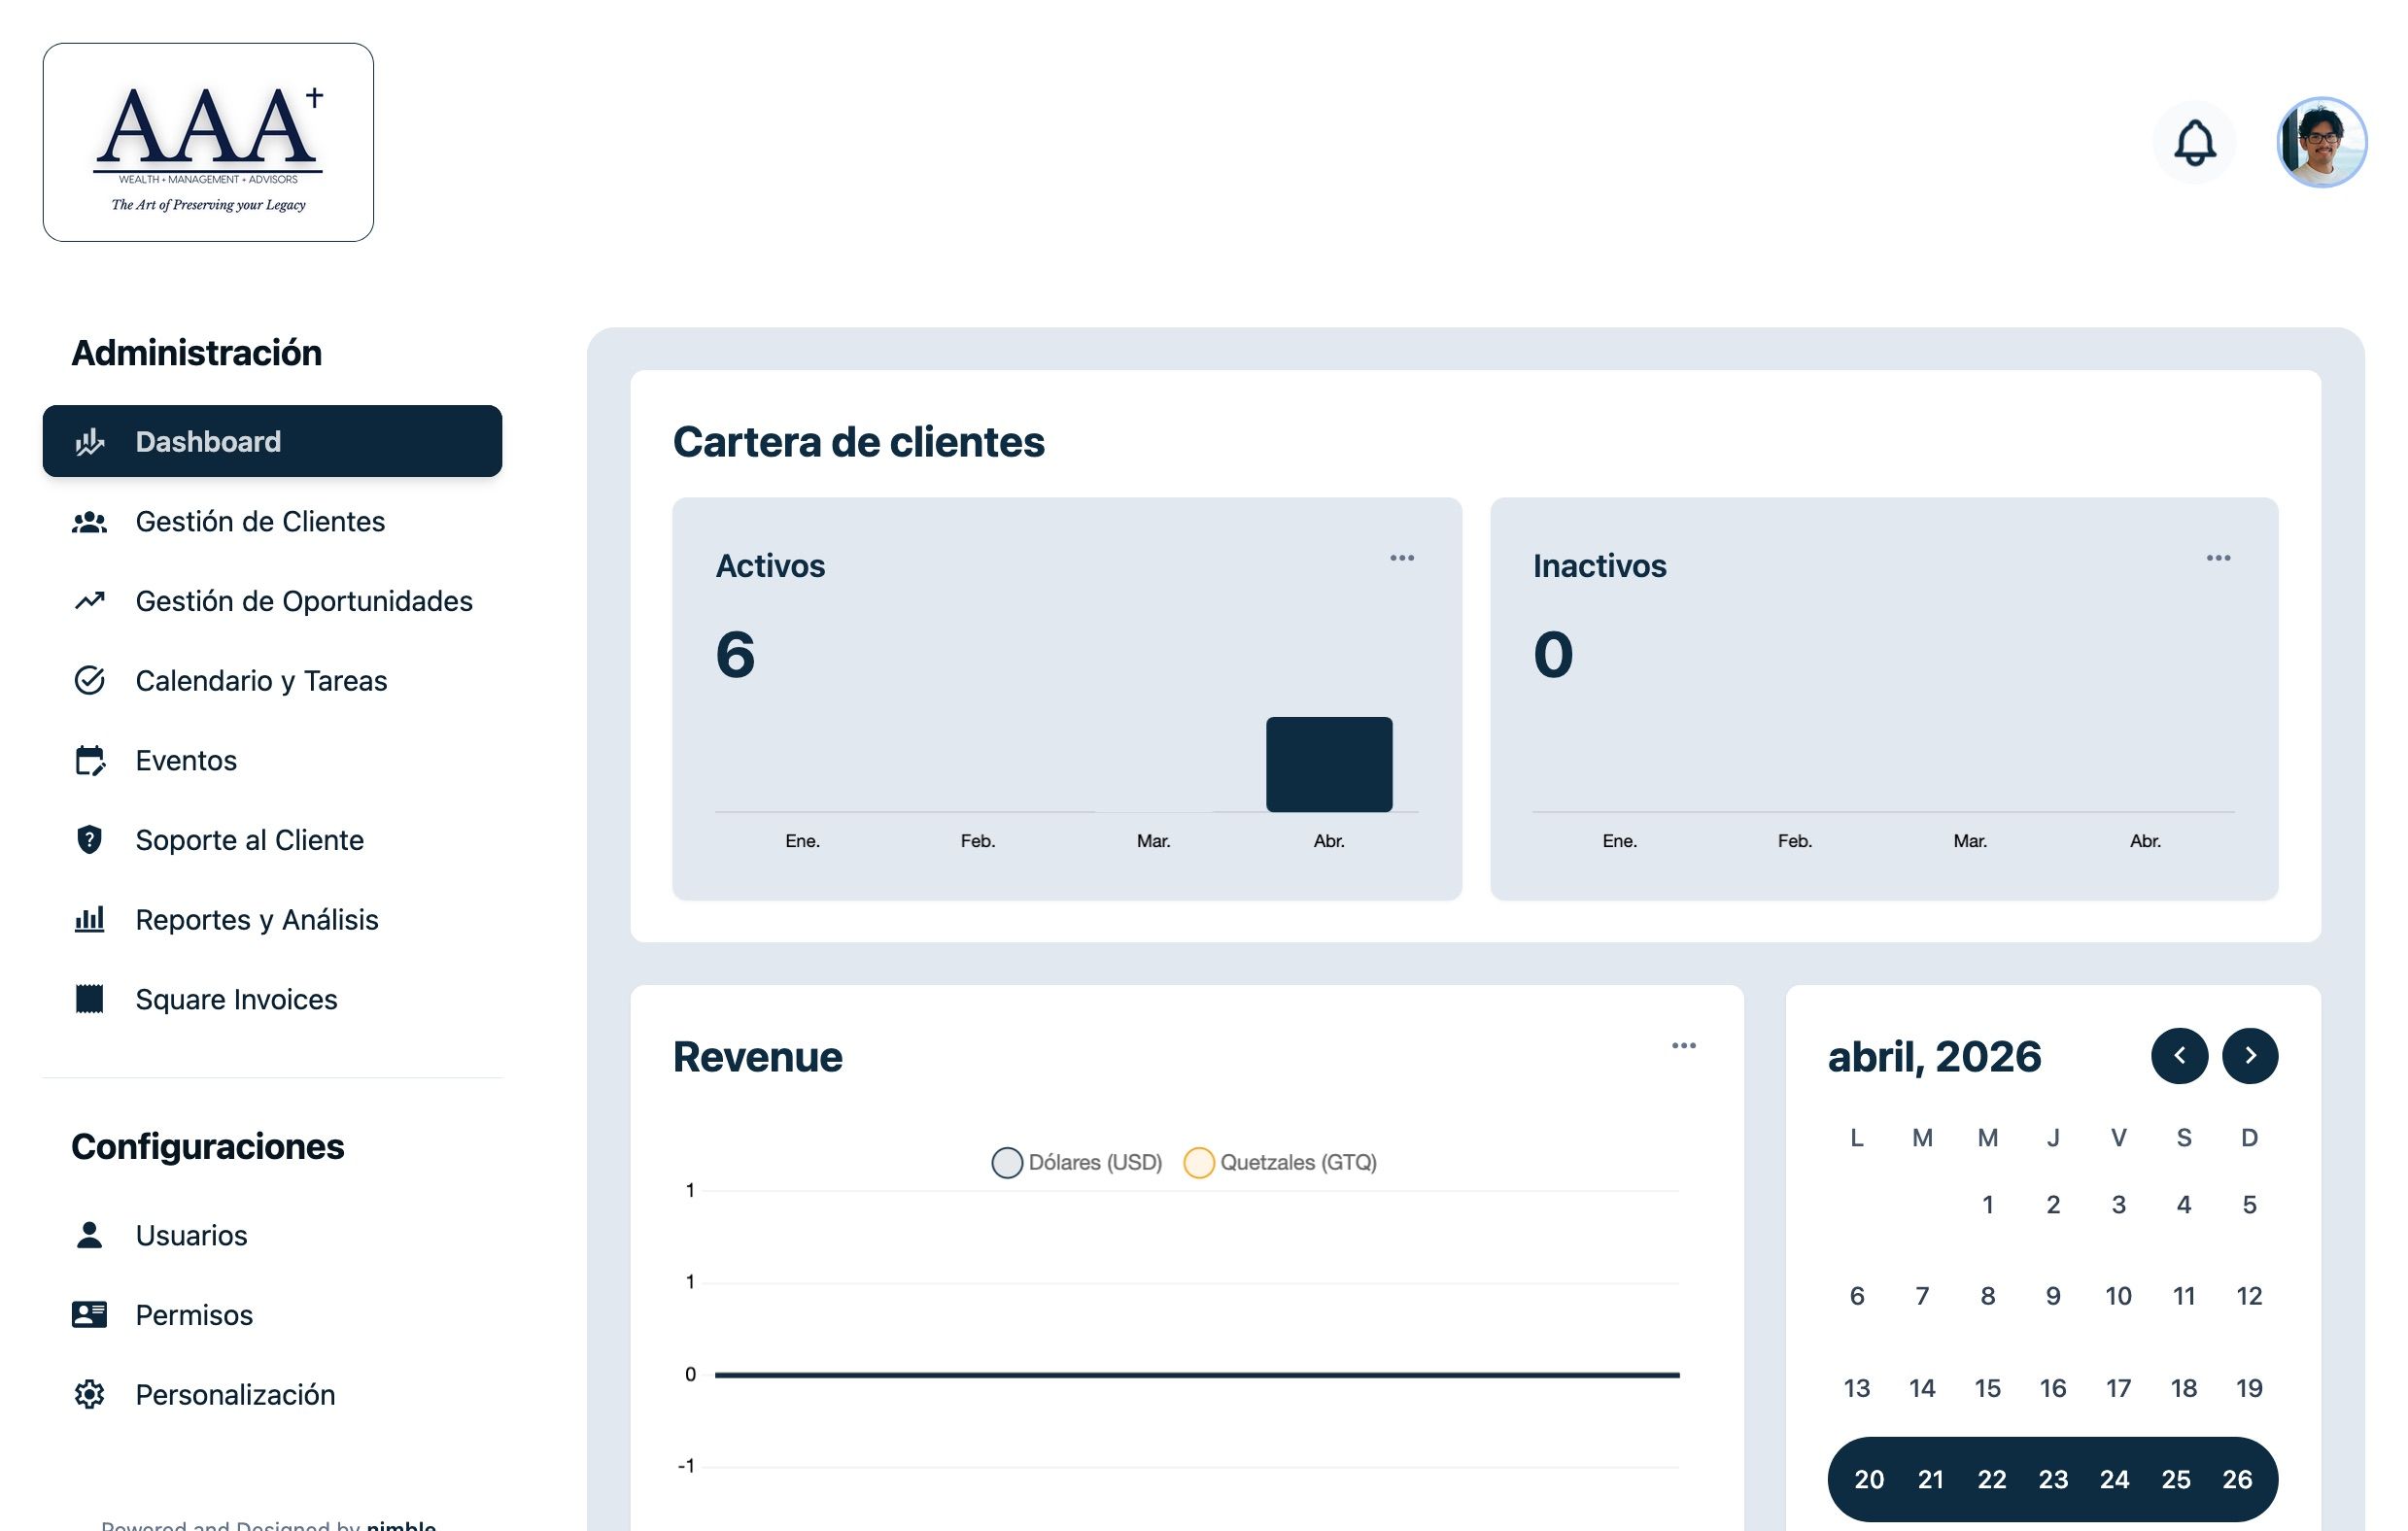Select April 5 in the calendar
This screenshot has height=1531, width=2408.
[2249, 1205]
